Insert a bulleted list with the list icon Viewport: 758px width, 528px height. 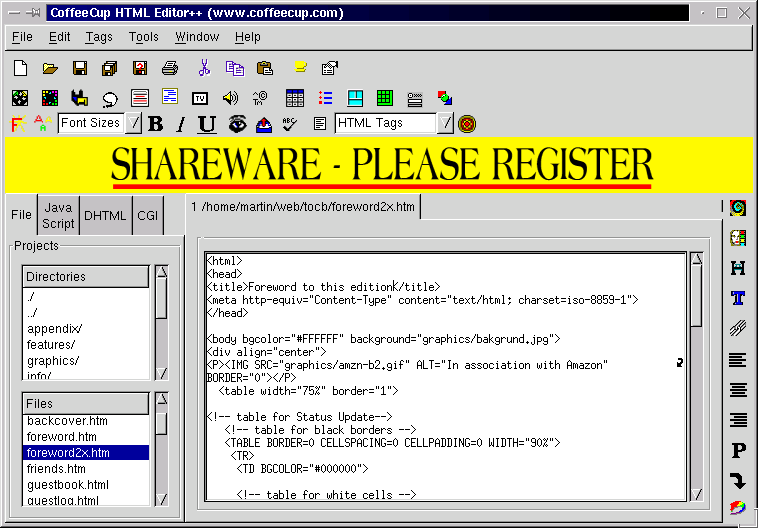(x=325, y=98)
